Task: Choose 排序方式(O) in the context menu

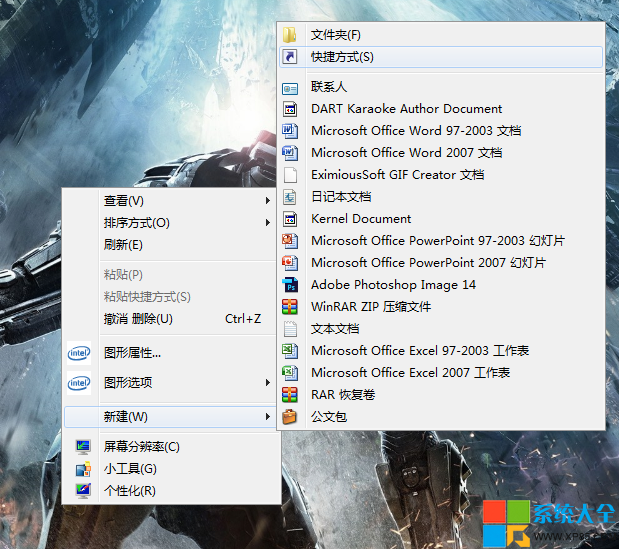Action: point(171,223)
